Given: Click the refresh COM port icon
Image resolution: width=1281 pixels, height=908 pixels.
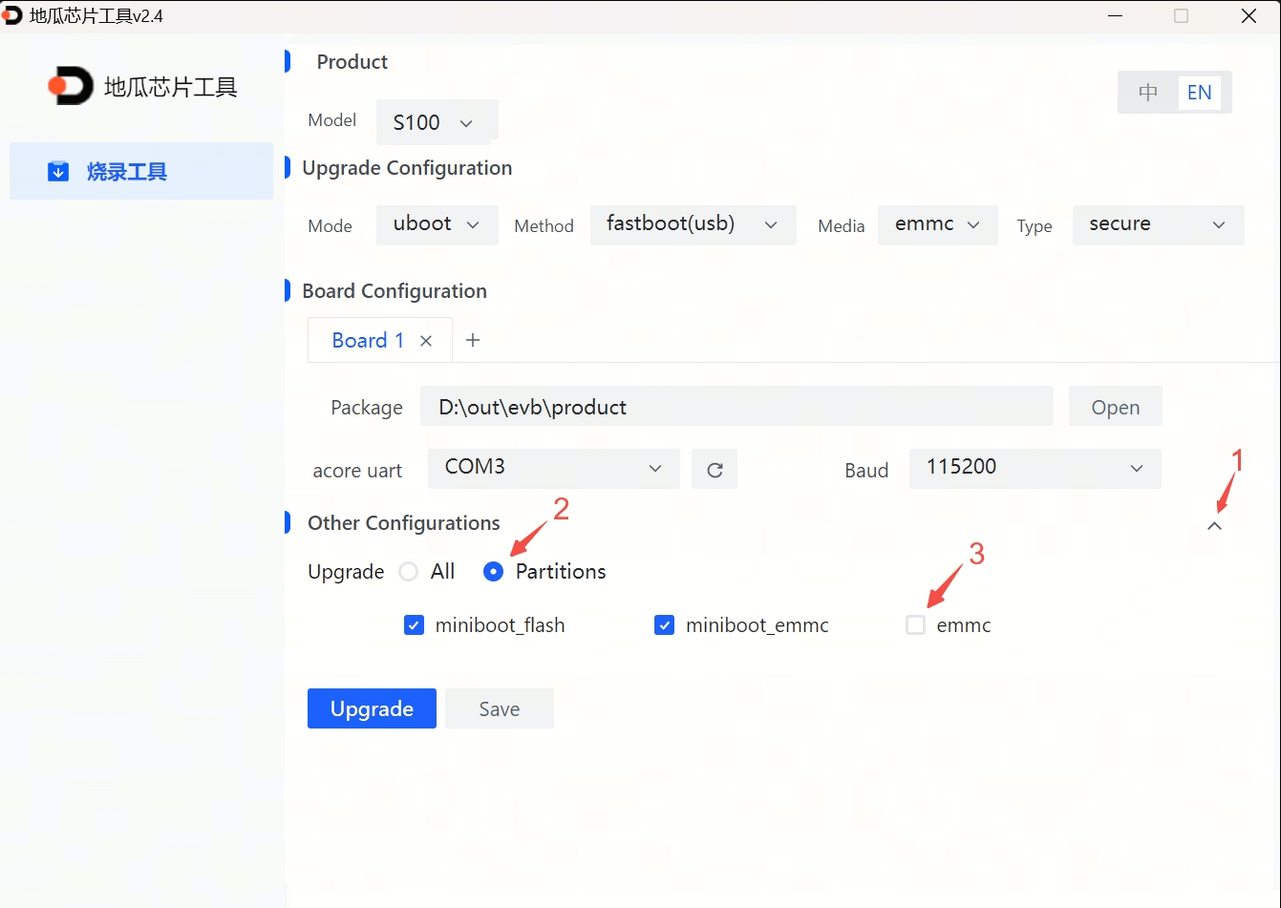Looking at the screenshot, I should pyautogui.click(x=714, y=469).
